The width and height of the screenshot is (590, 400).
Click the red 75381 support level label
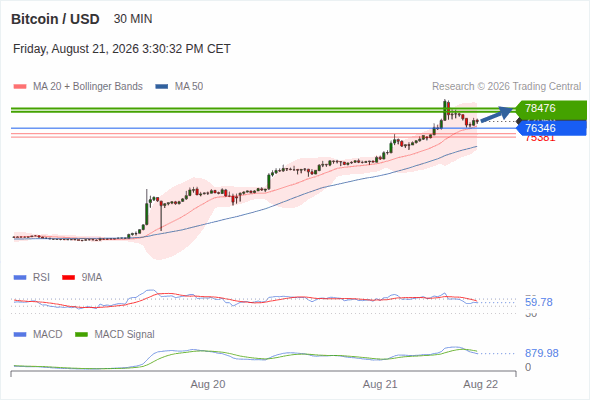click(540, 138)
